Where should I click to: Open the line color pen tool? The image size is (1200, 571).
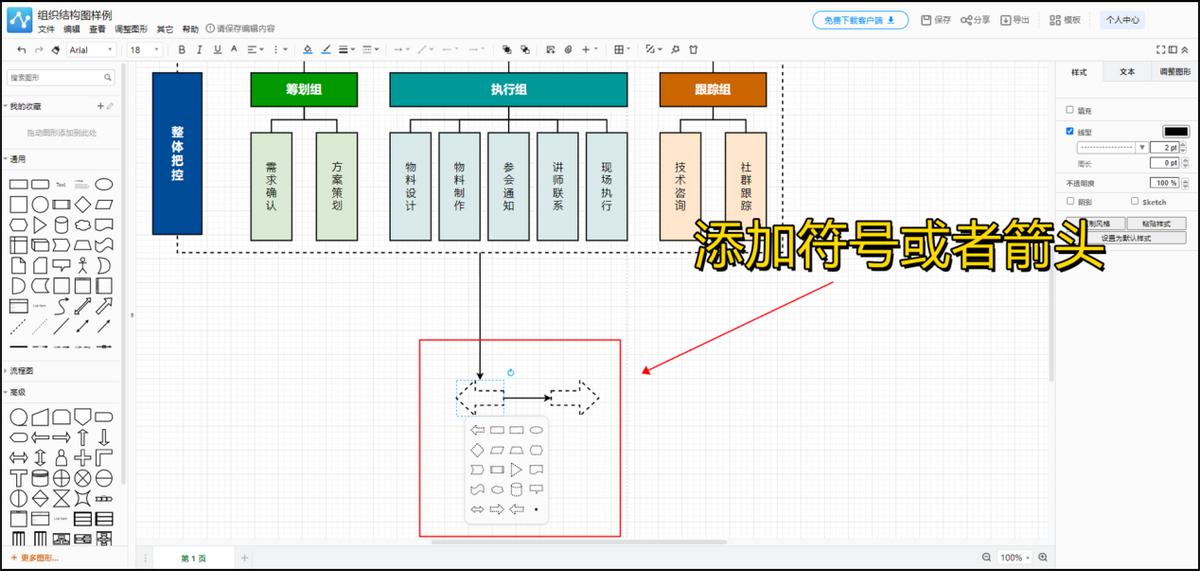[x=326, y=49]
